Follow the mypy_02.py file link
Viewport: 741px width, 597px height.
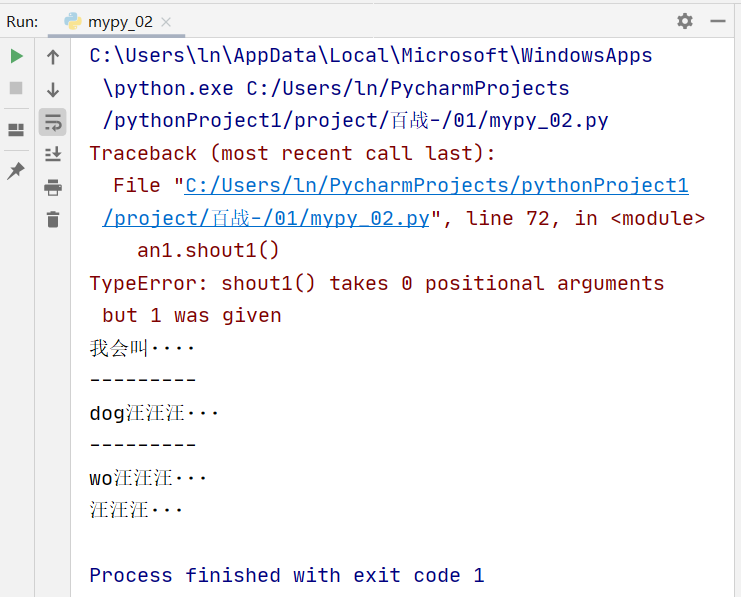266,218
